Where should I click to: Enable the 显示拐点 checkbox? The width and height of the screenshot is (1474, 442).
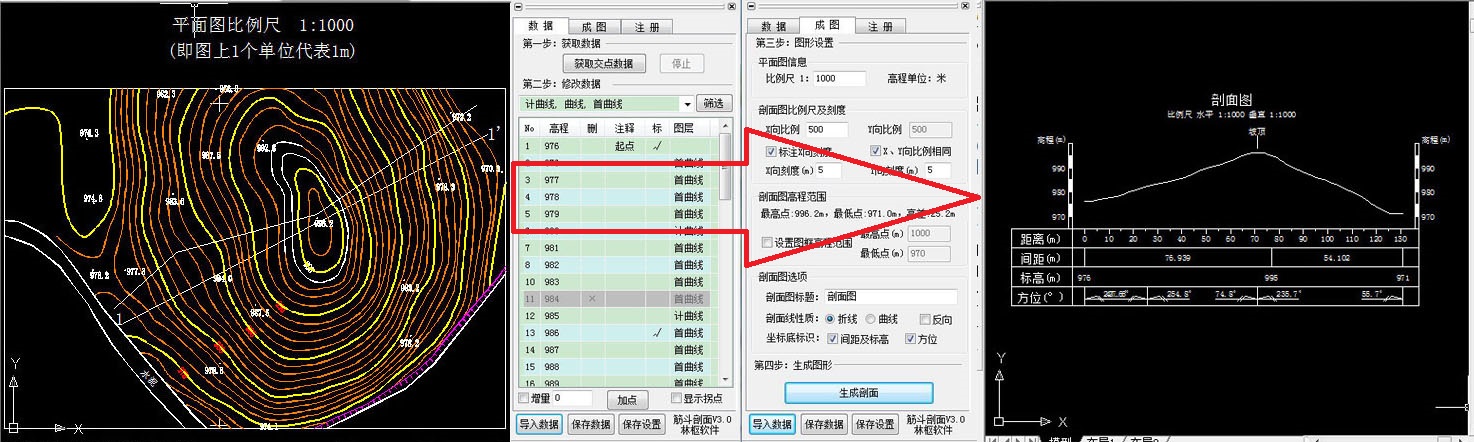(676, 399)
